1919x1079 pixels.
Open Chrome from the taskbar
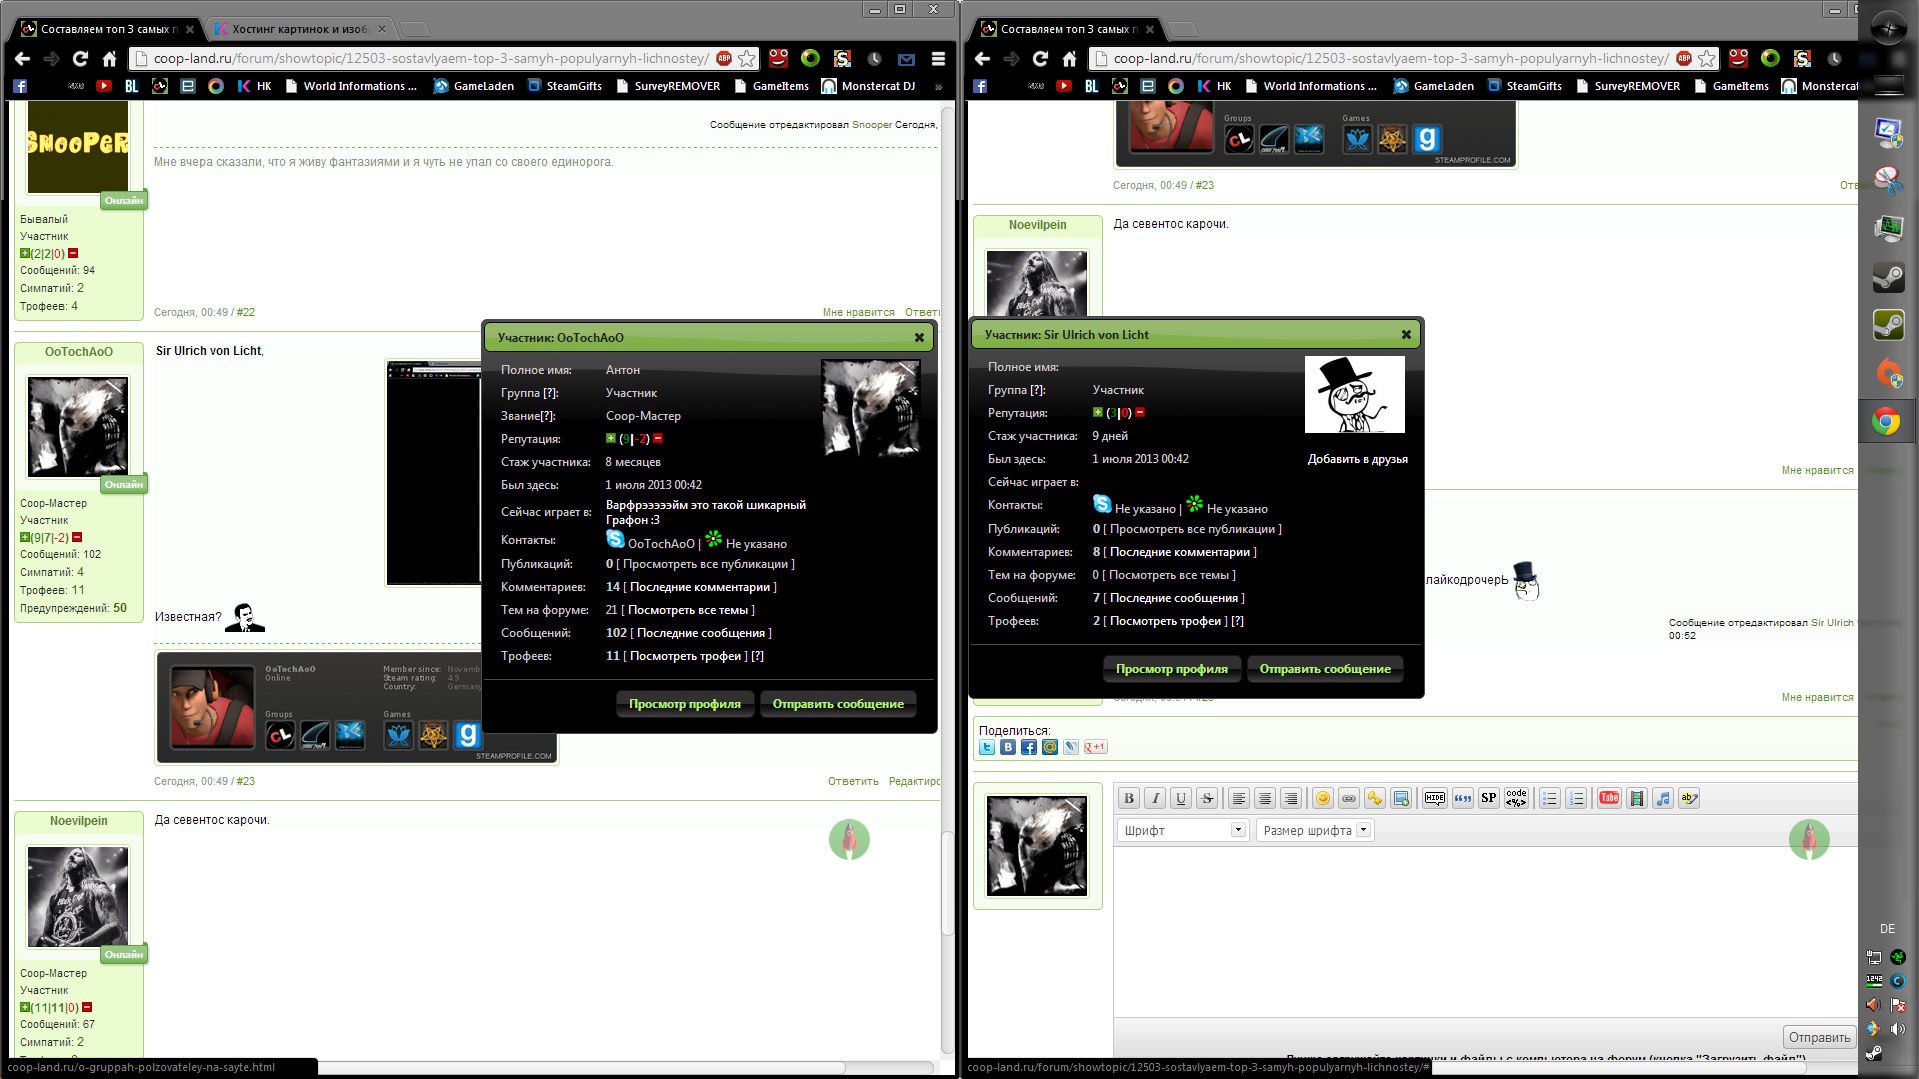(x=1886, y=422)
